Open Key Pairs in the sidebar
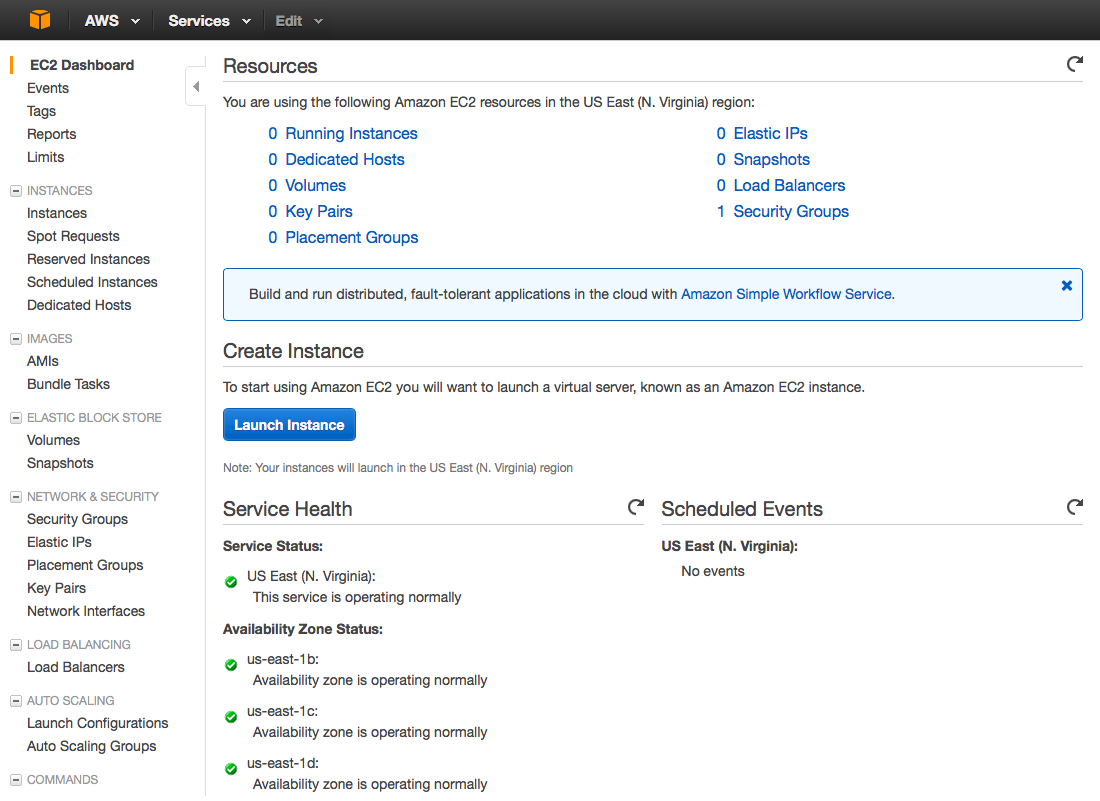This screenshot has width=1100, height=801. [56, 588]
